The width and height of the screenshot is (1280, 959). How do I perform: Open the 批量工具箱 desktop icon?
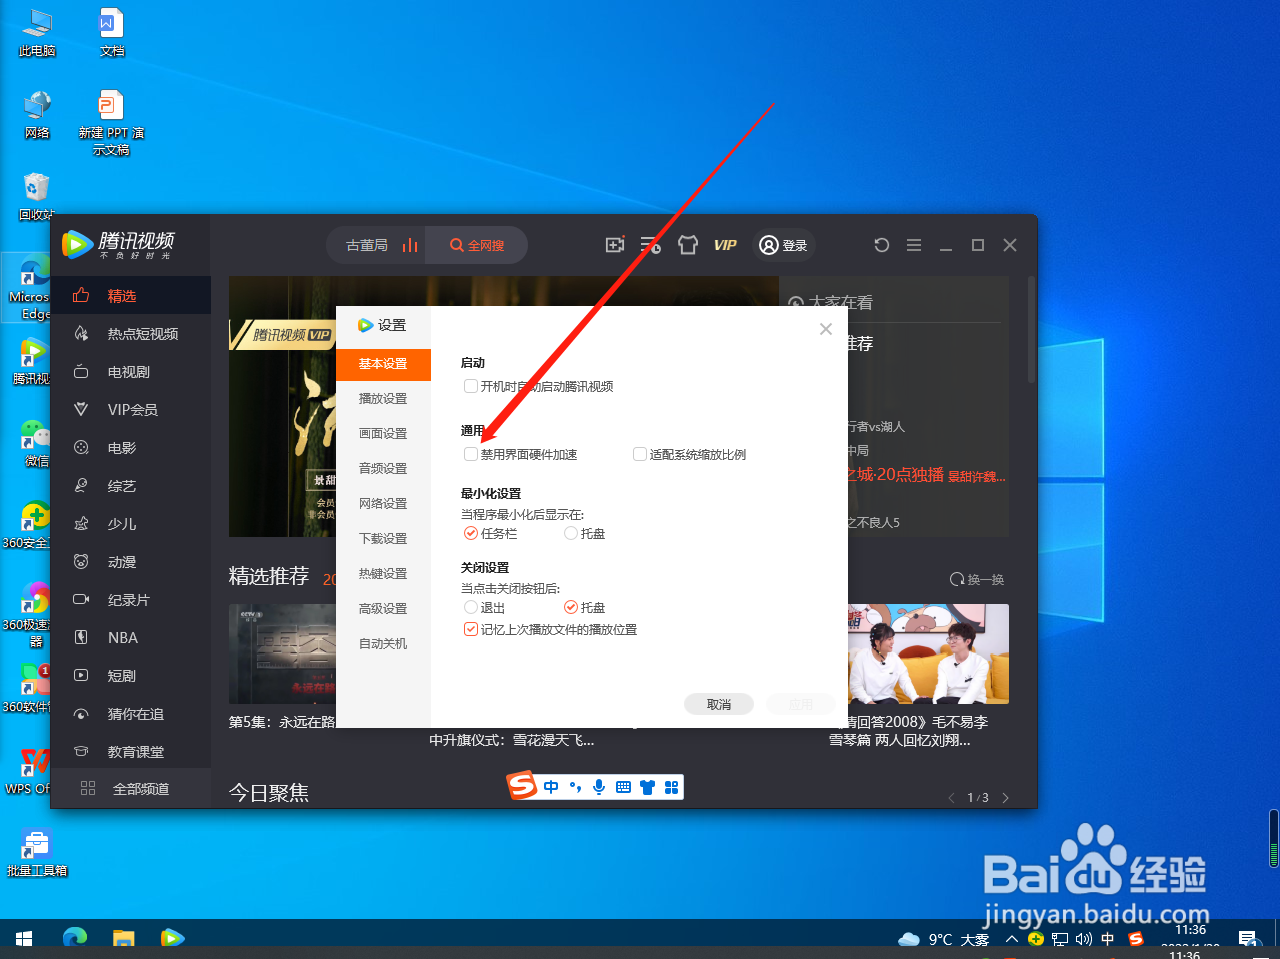(x=37, y=853)
